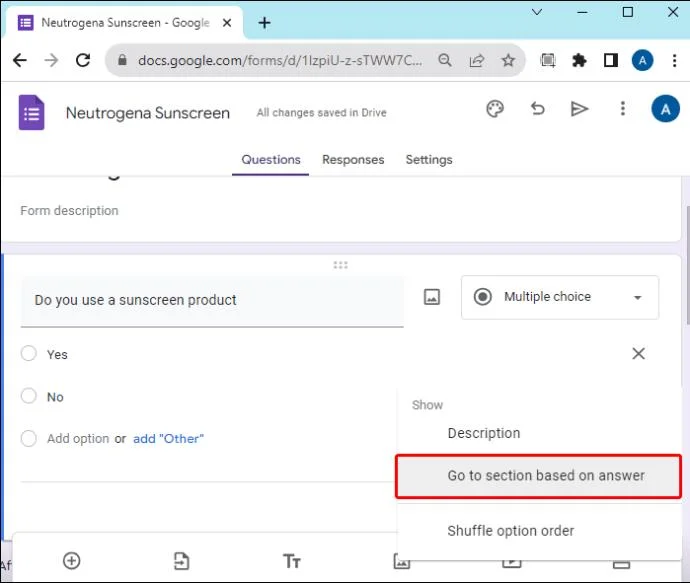Add title and description block

click(x=291, y=561)
